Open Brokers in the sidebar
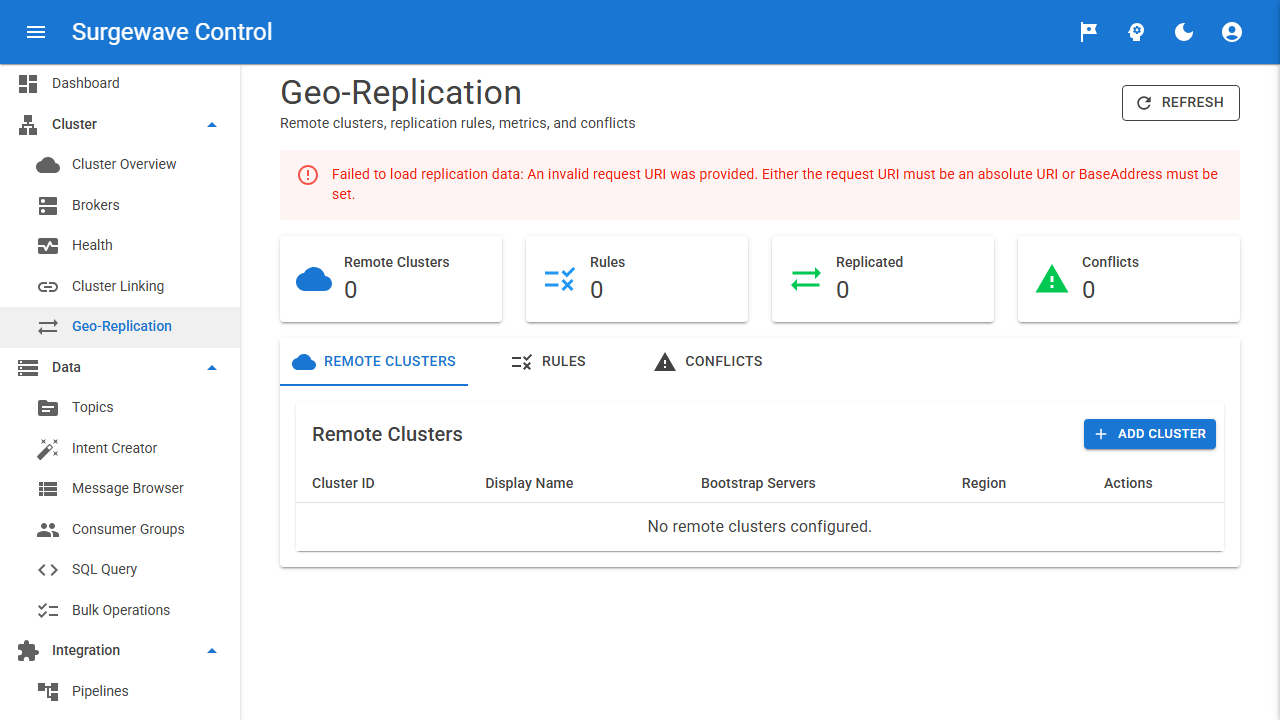Screen dimensions: 1280x720 pyautogui.click(x=120, y=205)
